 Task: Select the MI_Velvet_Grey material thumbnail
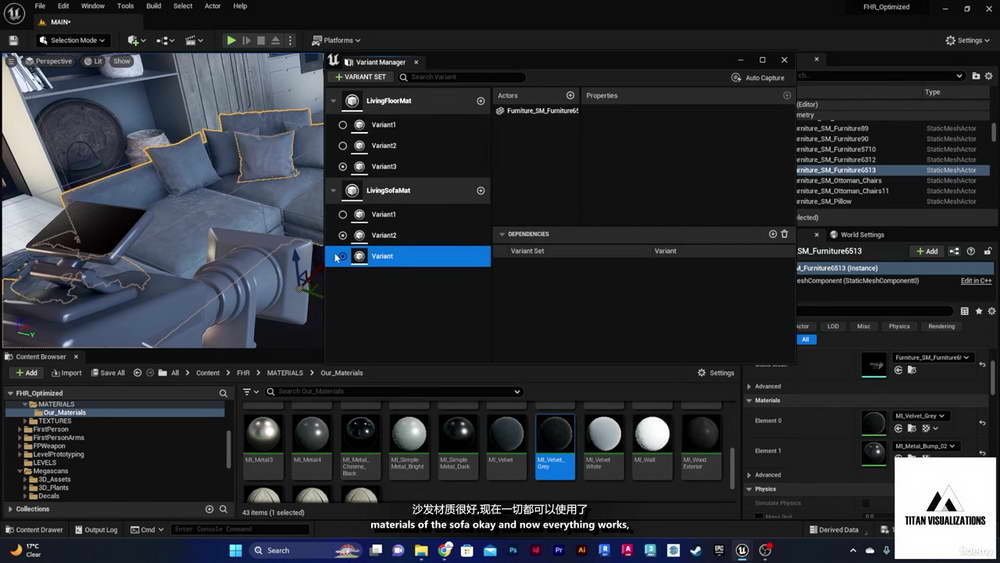coord(555,446)
